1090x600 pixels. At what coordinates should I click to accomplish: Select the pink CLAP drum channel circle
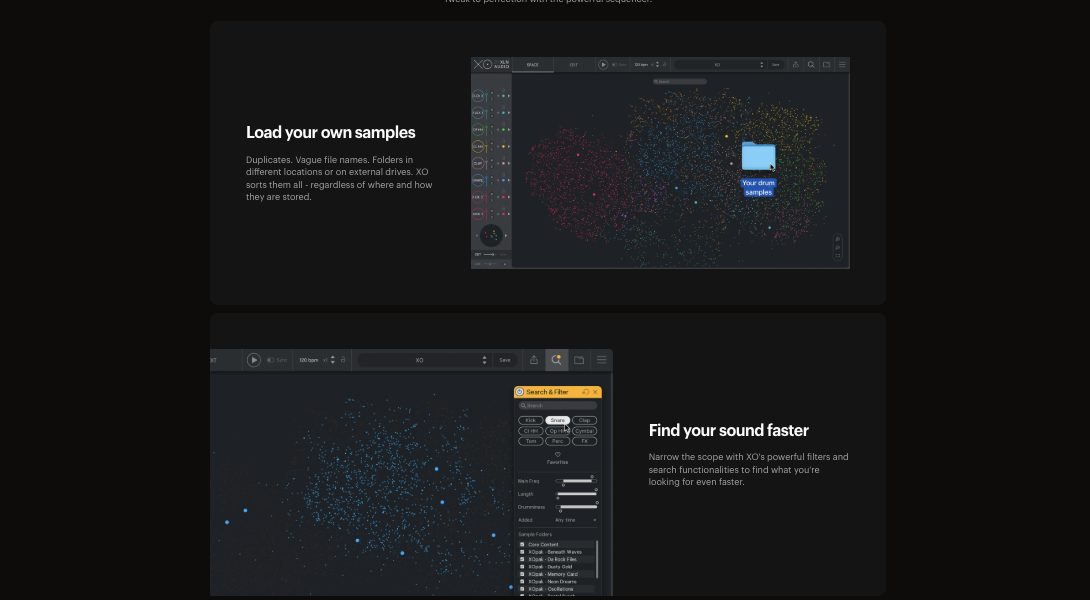coord(478,163)
